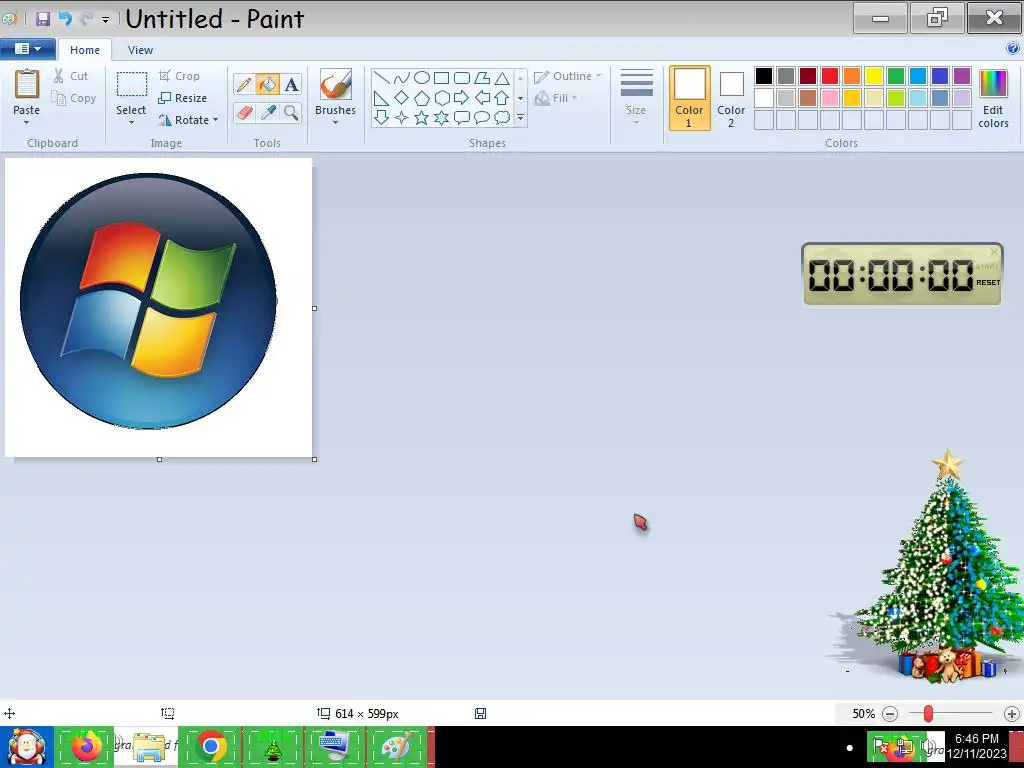Click the Paste clipboard button

coord(27,92)
